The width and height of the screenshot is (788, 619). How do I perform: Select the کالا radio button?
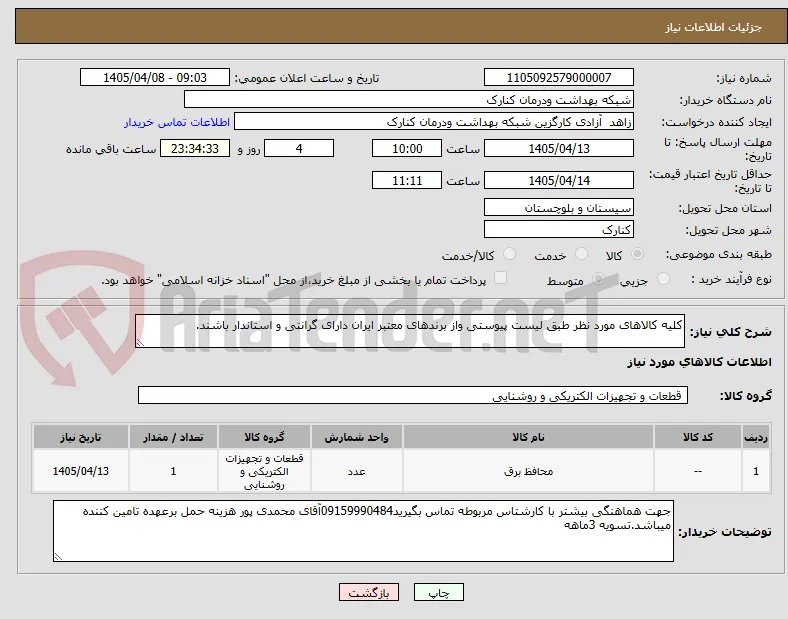coord(637,254)
